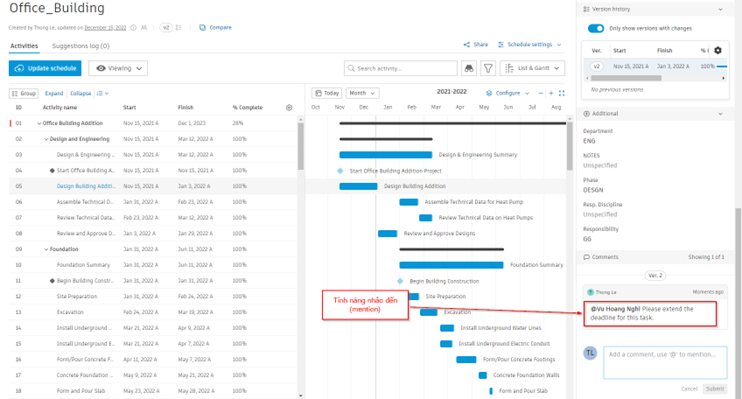Submit the comment
Image resolution: width=742 pixels, height=399 pixels.
pyautogui.click(x=715, y=389)
